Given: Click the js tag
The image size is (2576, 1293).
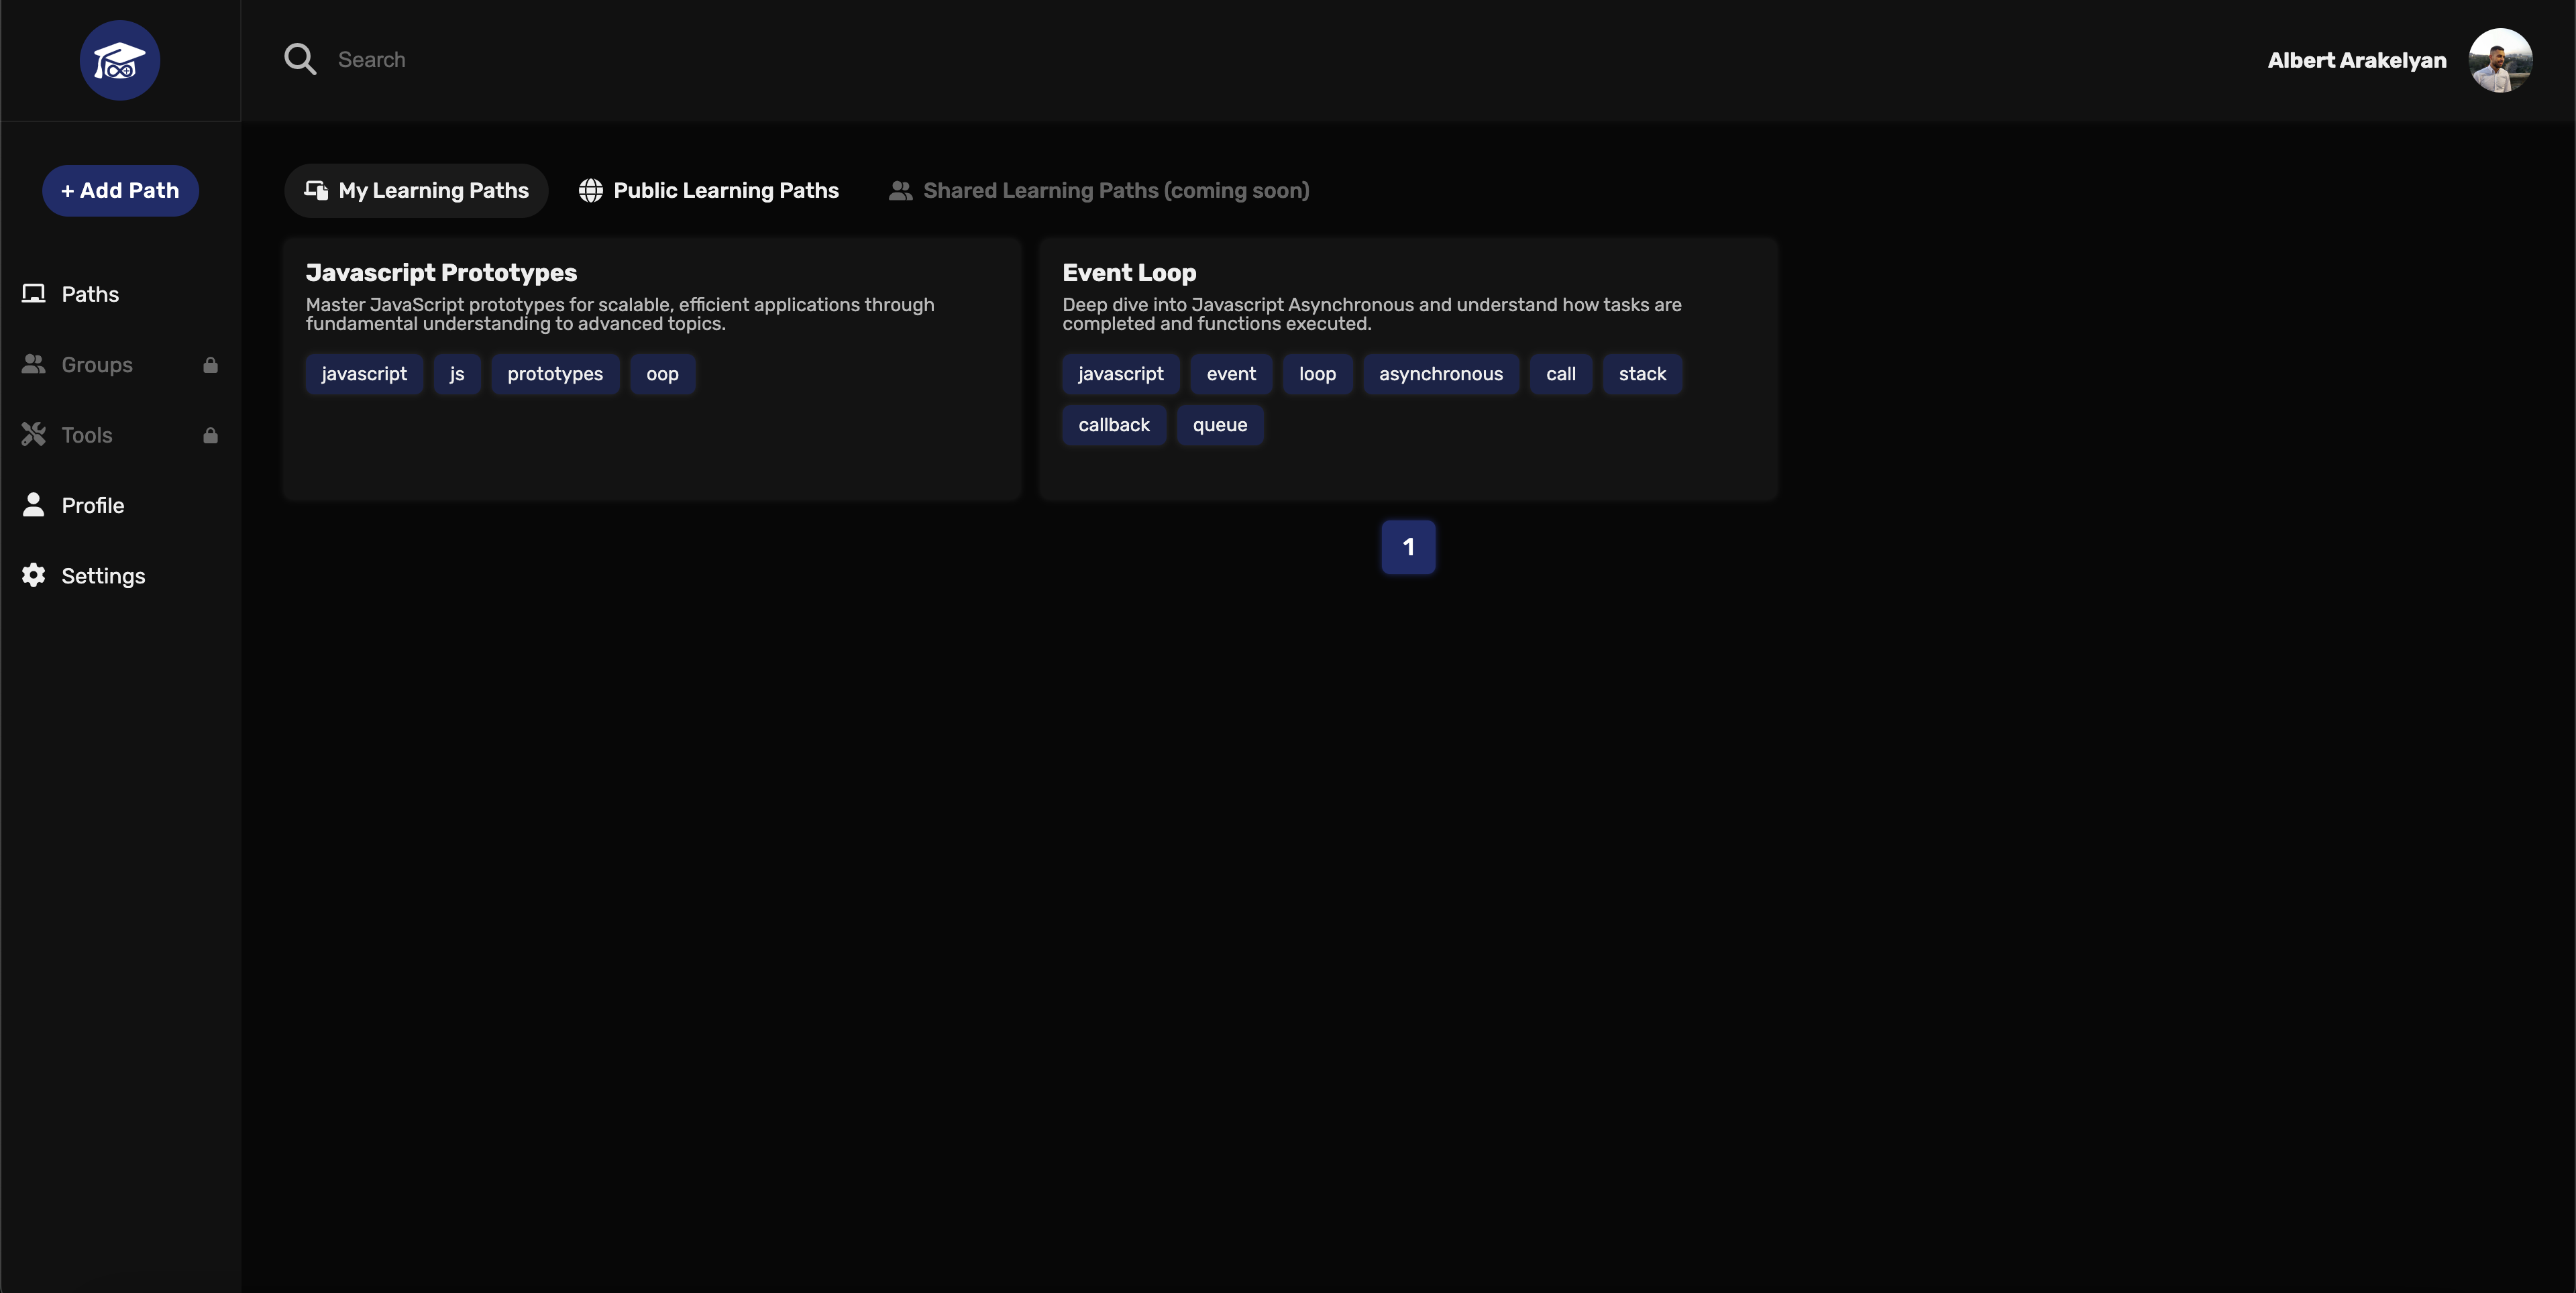Looking at the screenshot, I should point(457,374).
